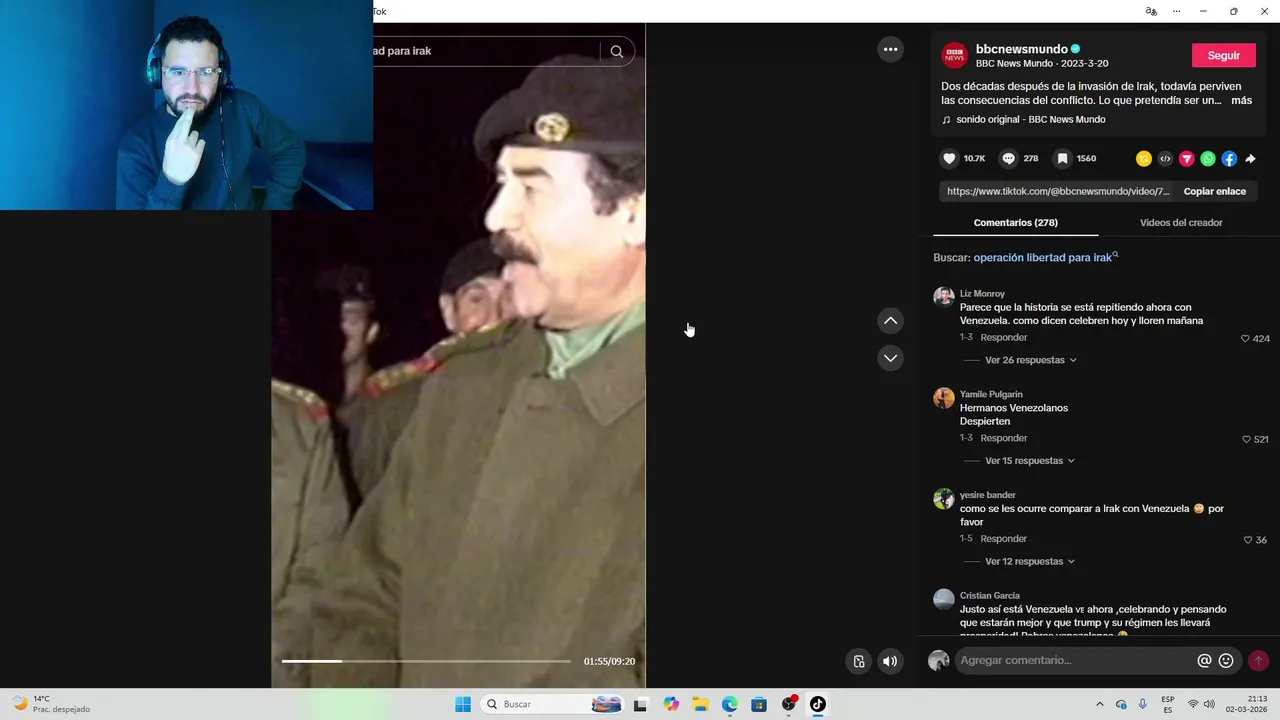The width and height of the screenshot is (1280, 720).
Task: Open the Cristian Garcia commenter name
Action: click(x=990, y=596)
